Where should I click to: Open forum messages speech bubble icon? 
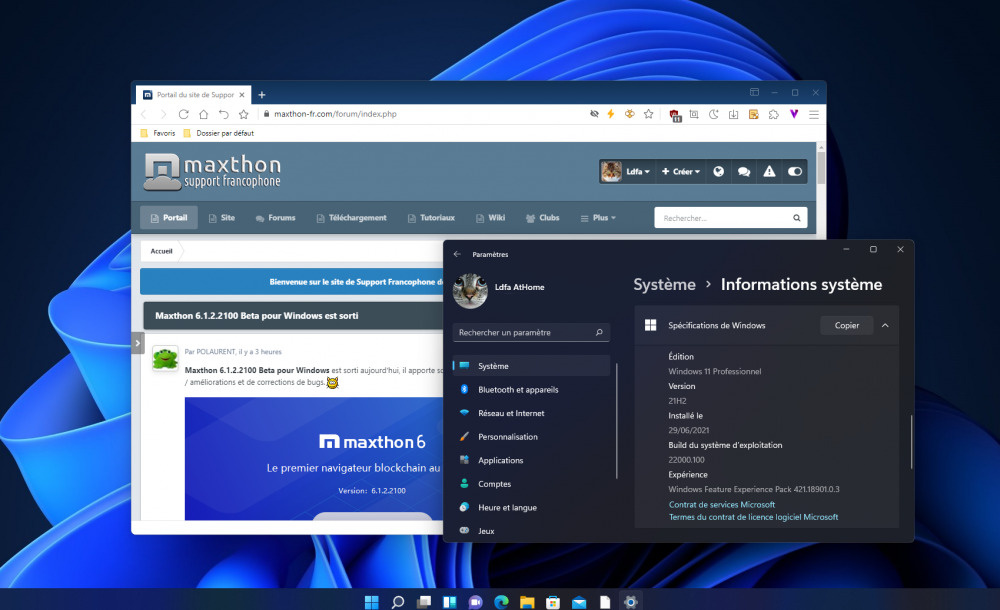coord(744,172)
